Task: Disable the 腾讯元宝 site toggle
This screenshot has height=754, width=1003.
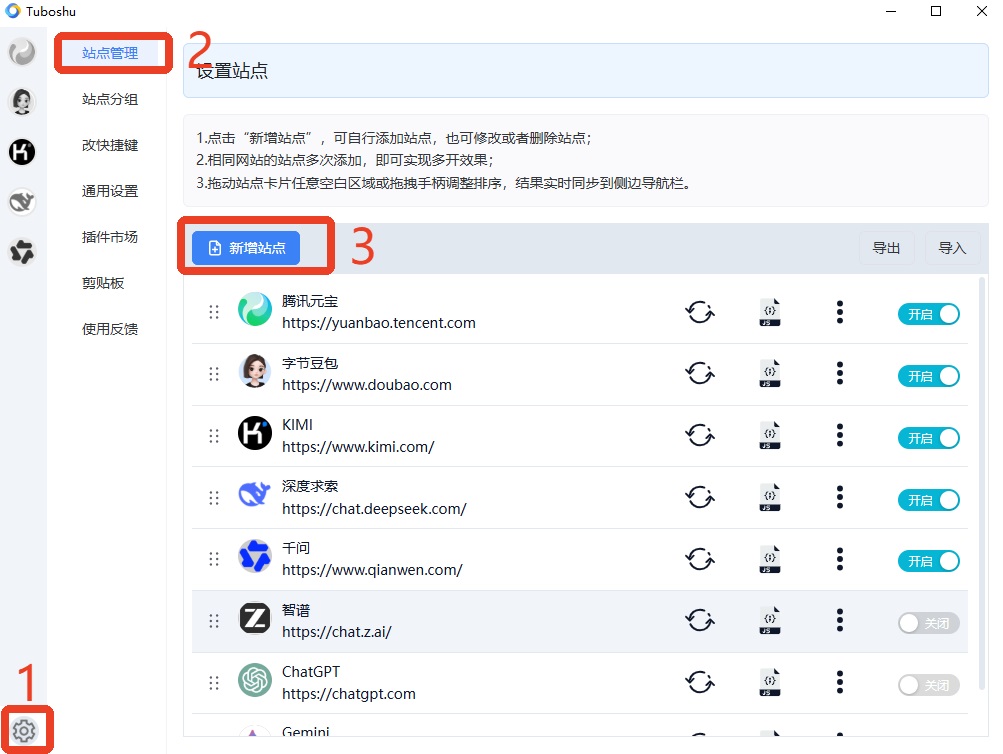Action: (929, 314)
